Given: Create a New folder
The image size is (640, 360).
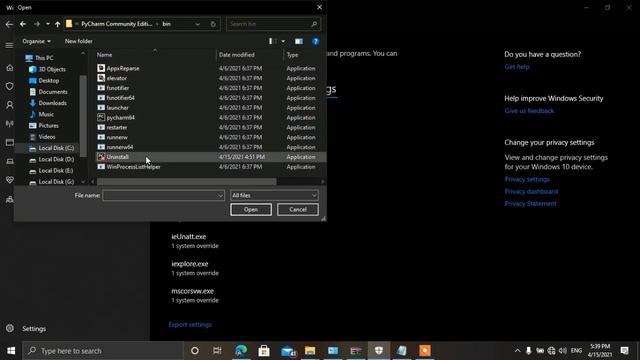Looking at the screenshot, I should (x=78, y=41).
